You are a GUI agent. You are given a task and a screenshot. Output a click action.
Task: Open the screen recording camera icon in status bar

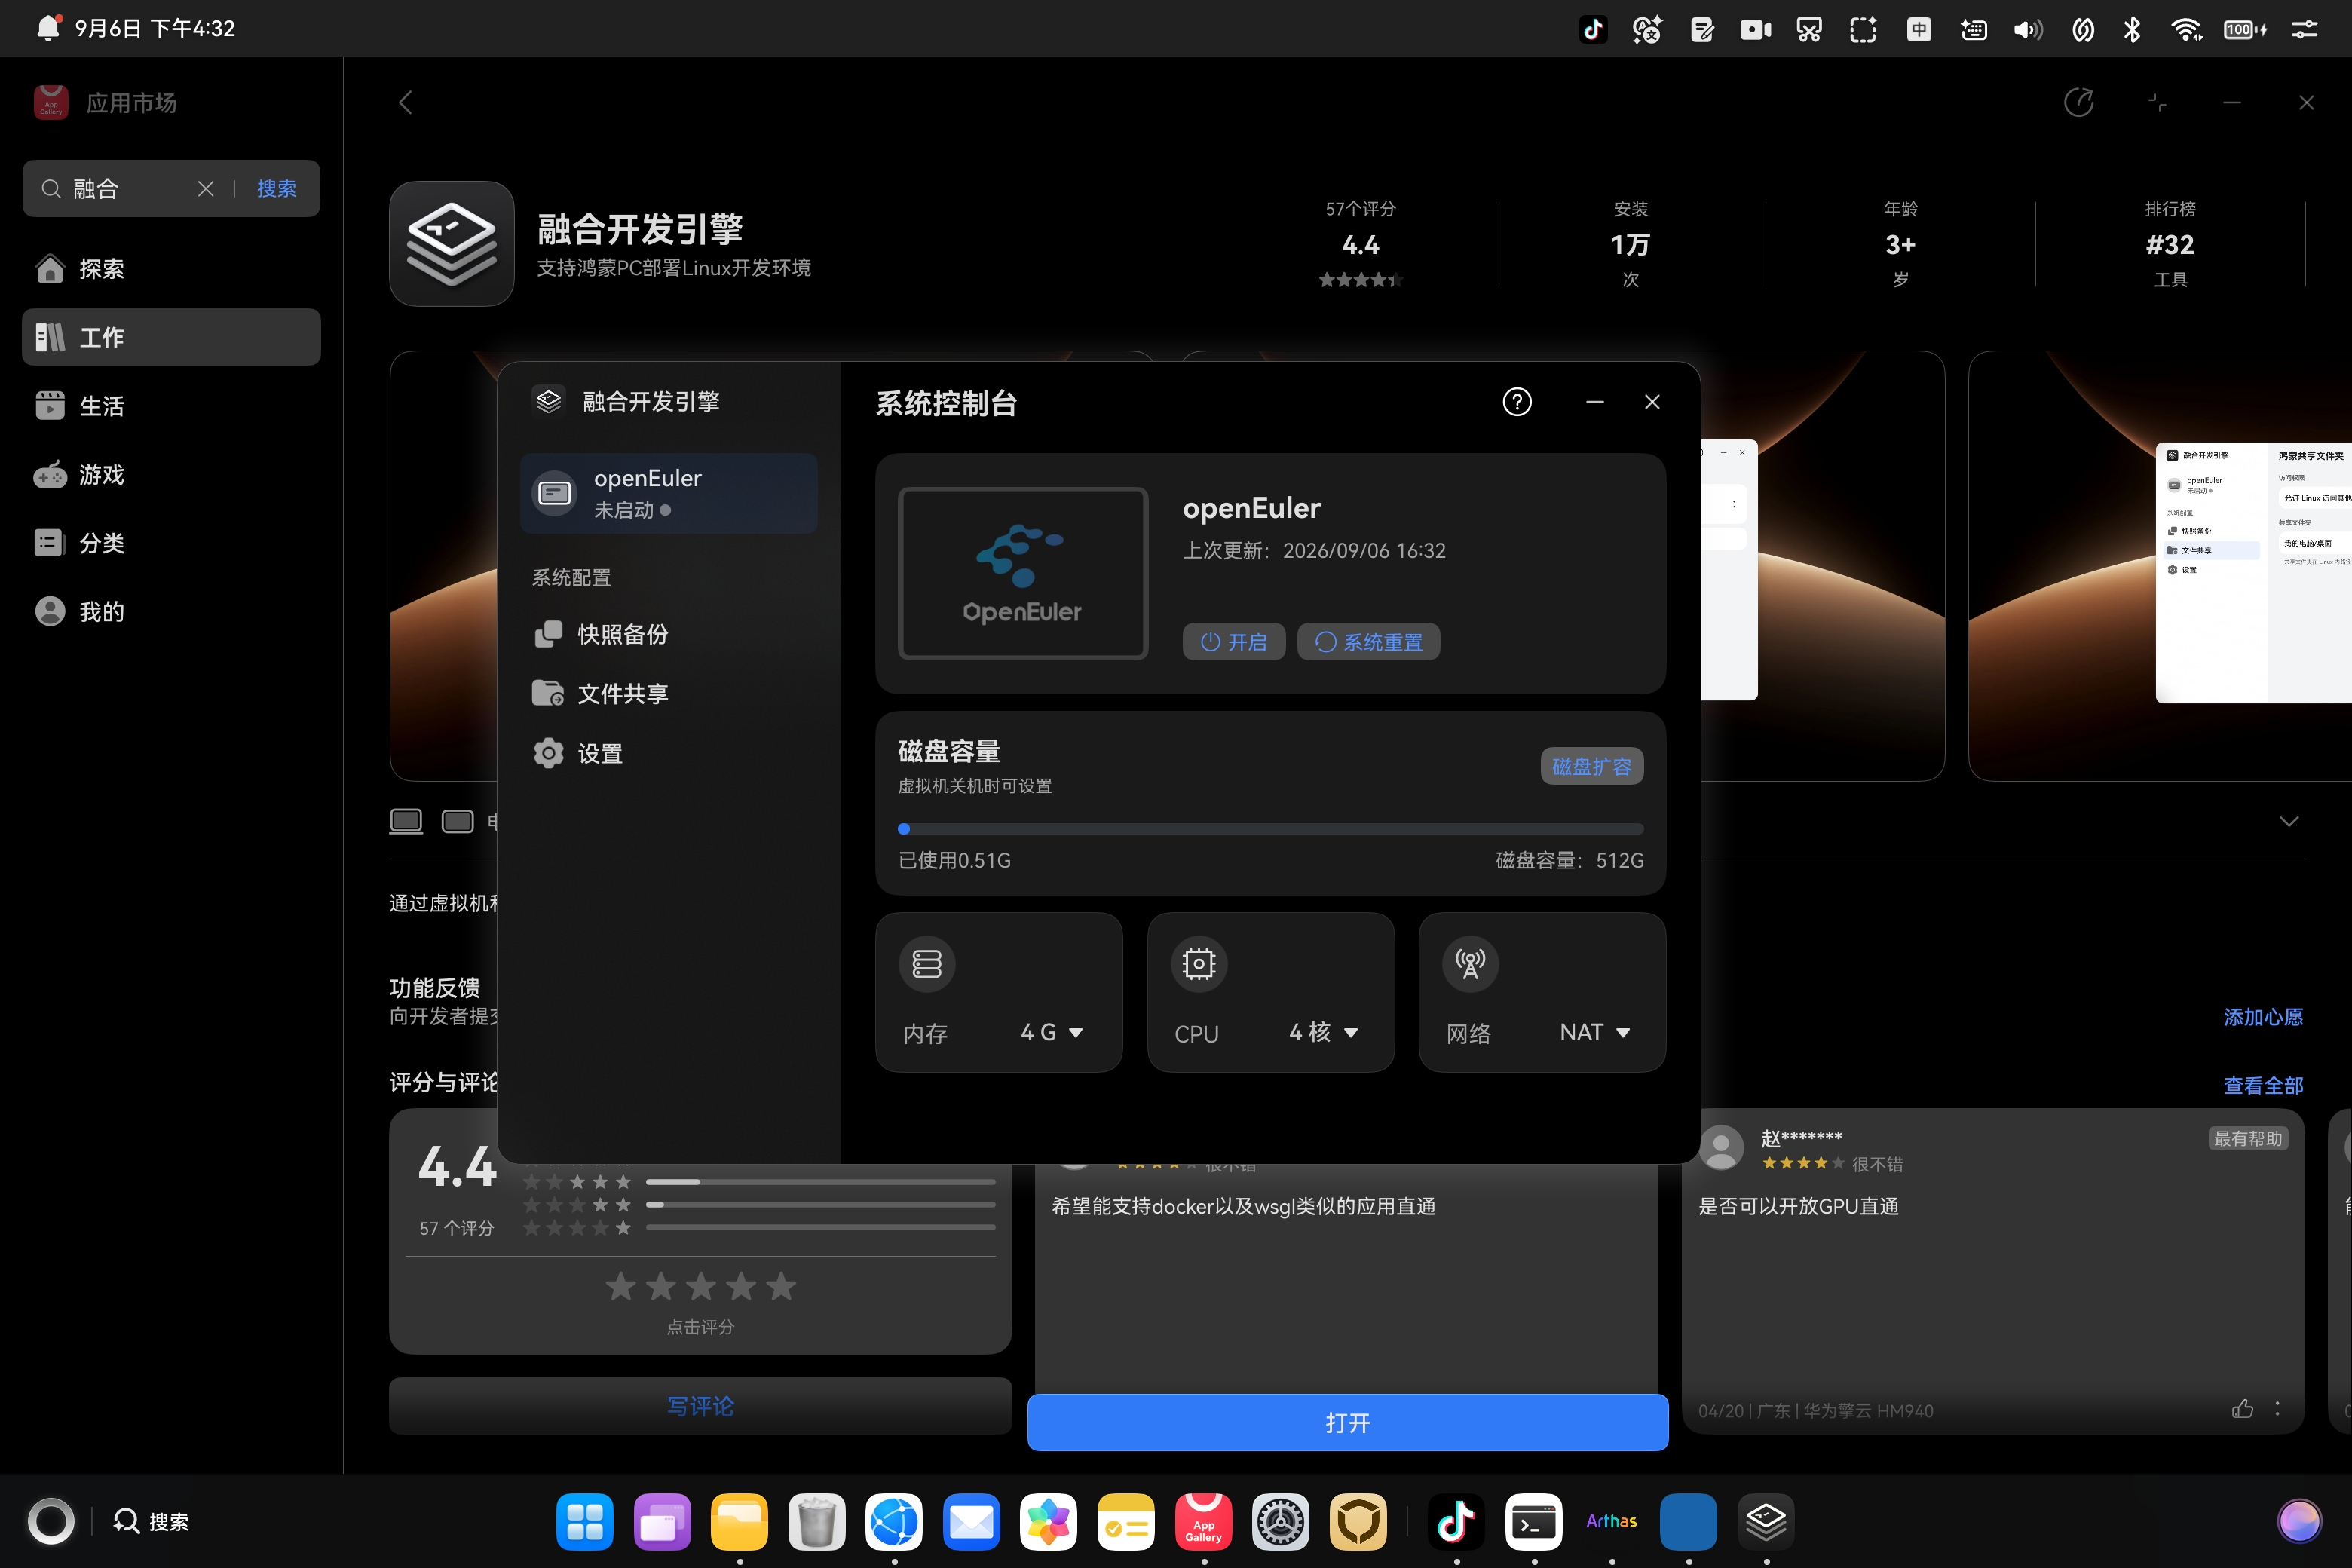click(x=1755, y=30)
